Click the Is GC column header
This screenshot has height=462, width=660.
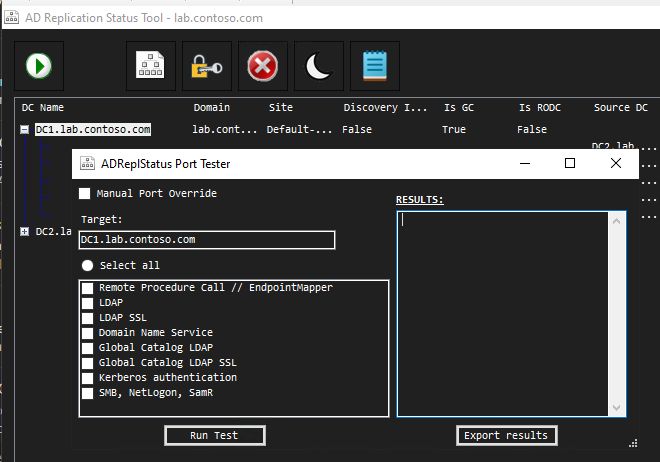(x=459, y=108)
